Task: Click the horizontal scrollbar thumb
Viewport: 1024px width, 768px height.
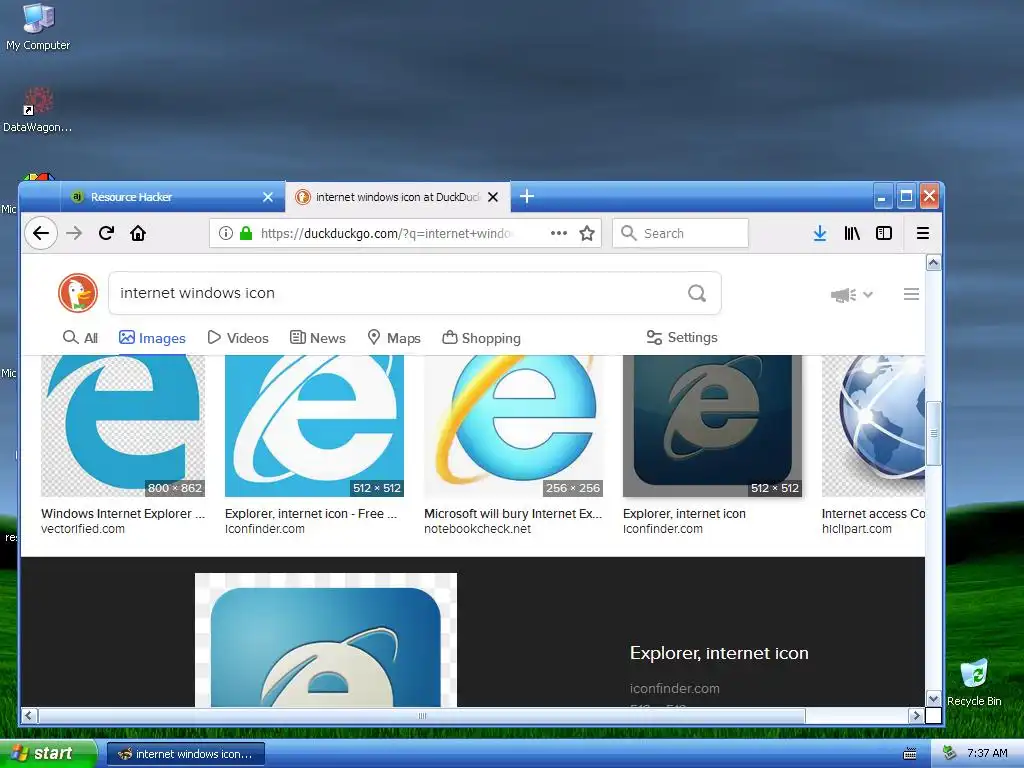Action: 422,716
